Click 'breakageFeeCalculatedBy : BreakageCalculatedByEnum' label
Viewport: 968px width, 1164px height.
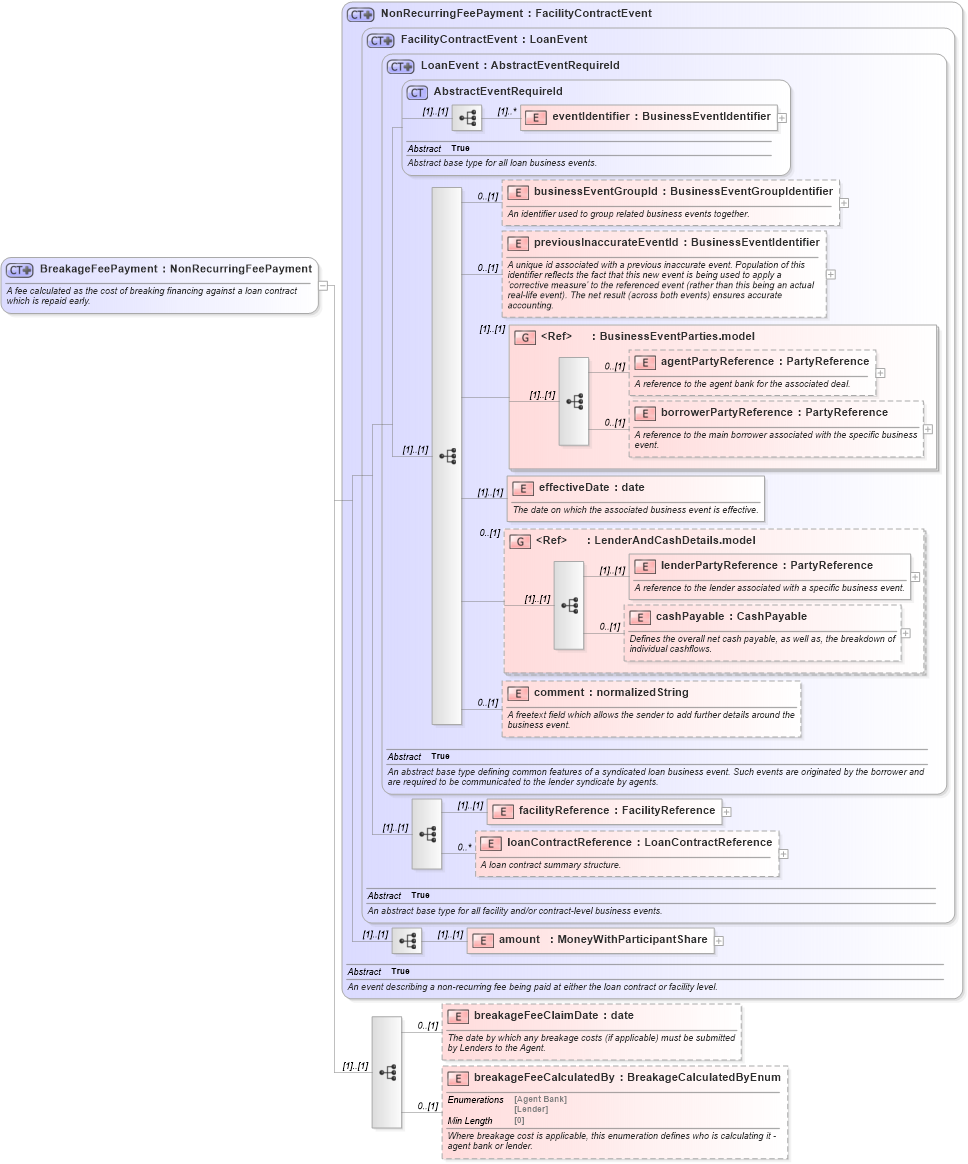coord(627,1078)
